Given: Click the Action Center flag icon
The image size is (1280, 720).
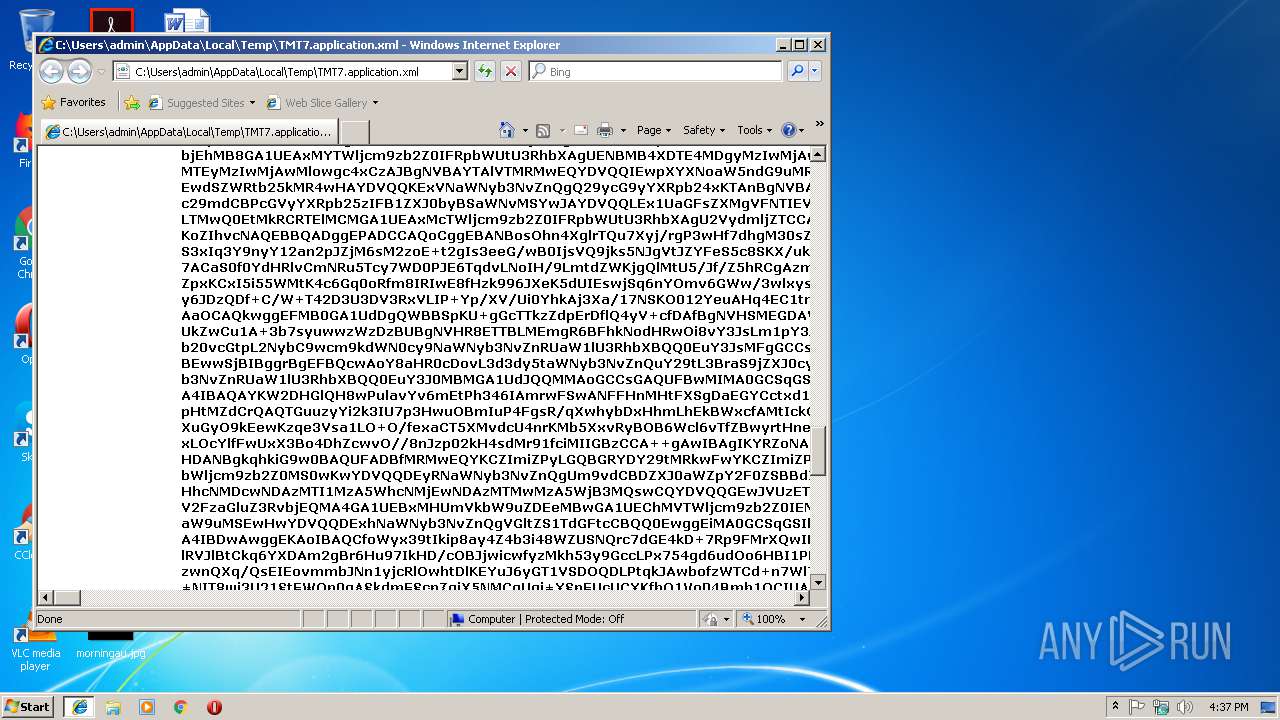Looking at the screenshot, I should (1137, 706).
